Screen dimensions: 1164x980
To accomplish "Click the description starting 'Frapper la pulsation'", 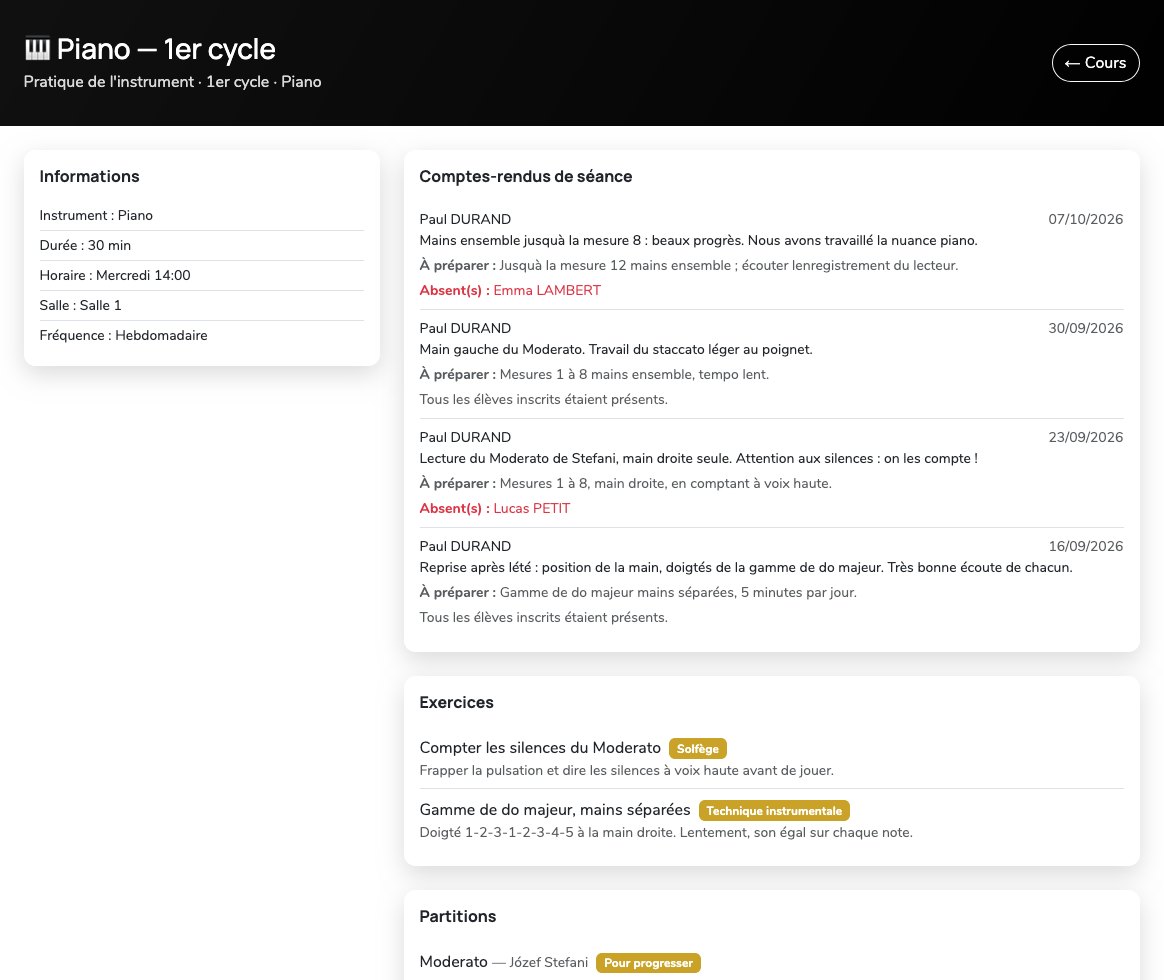I will 627,771.
